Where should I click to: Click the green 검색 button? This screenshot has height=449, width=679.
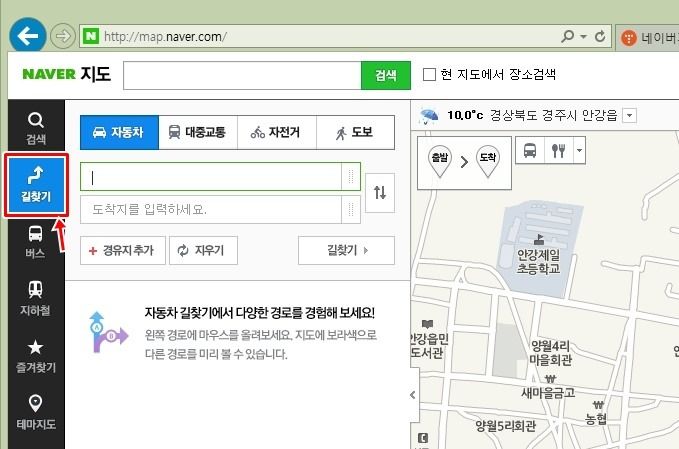coord(386,75)
